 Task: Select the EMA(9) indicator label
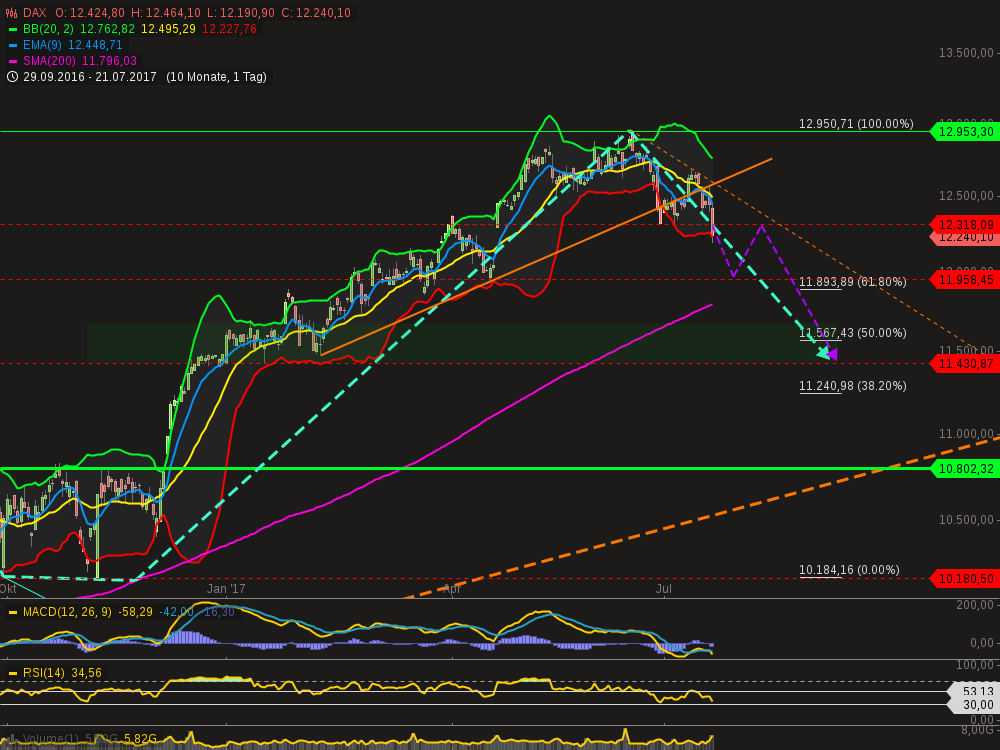[x=43, y=45]
